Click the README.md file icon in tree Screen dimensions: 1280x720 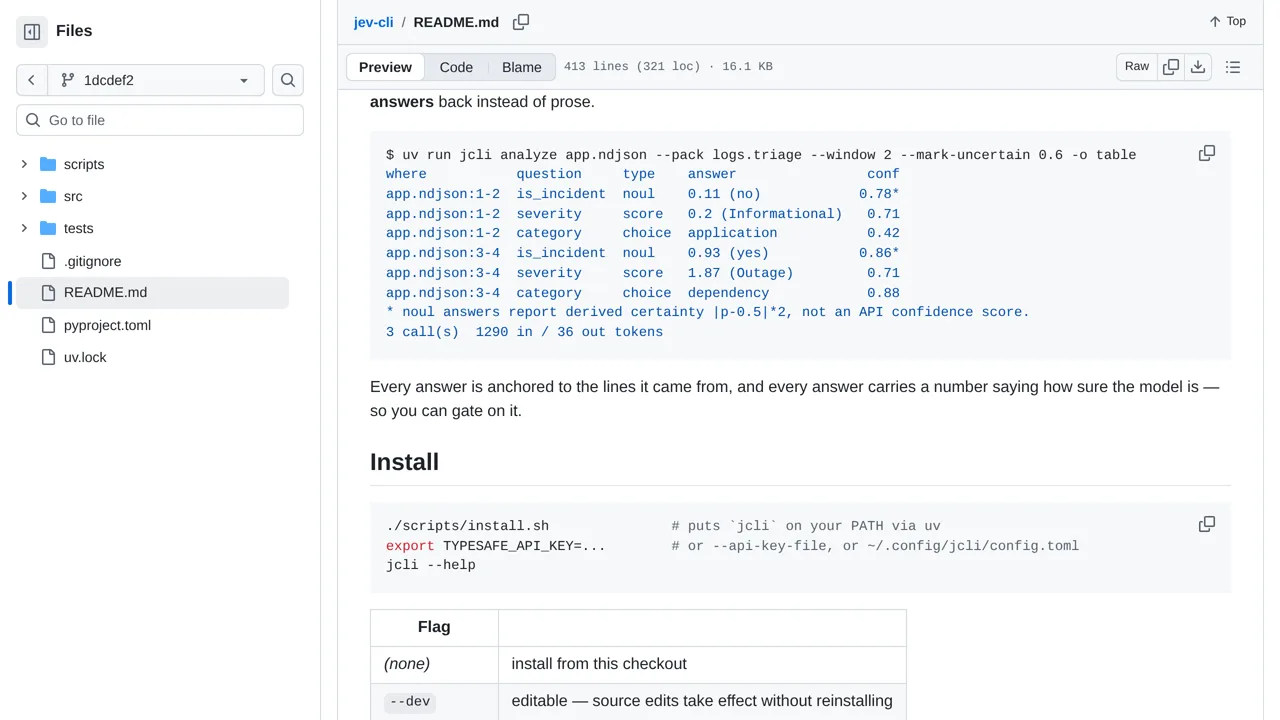click(x=48, y=293)
